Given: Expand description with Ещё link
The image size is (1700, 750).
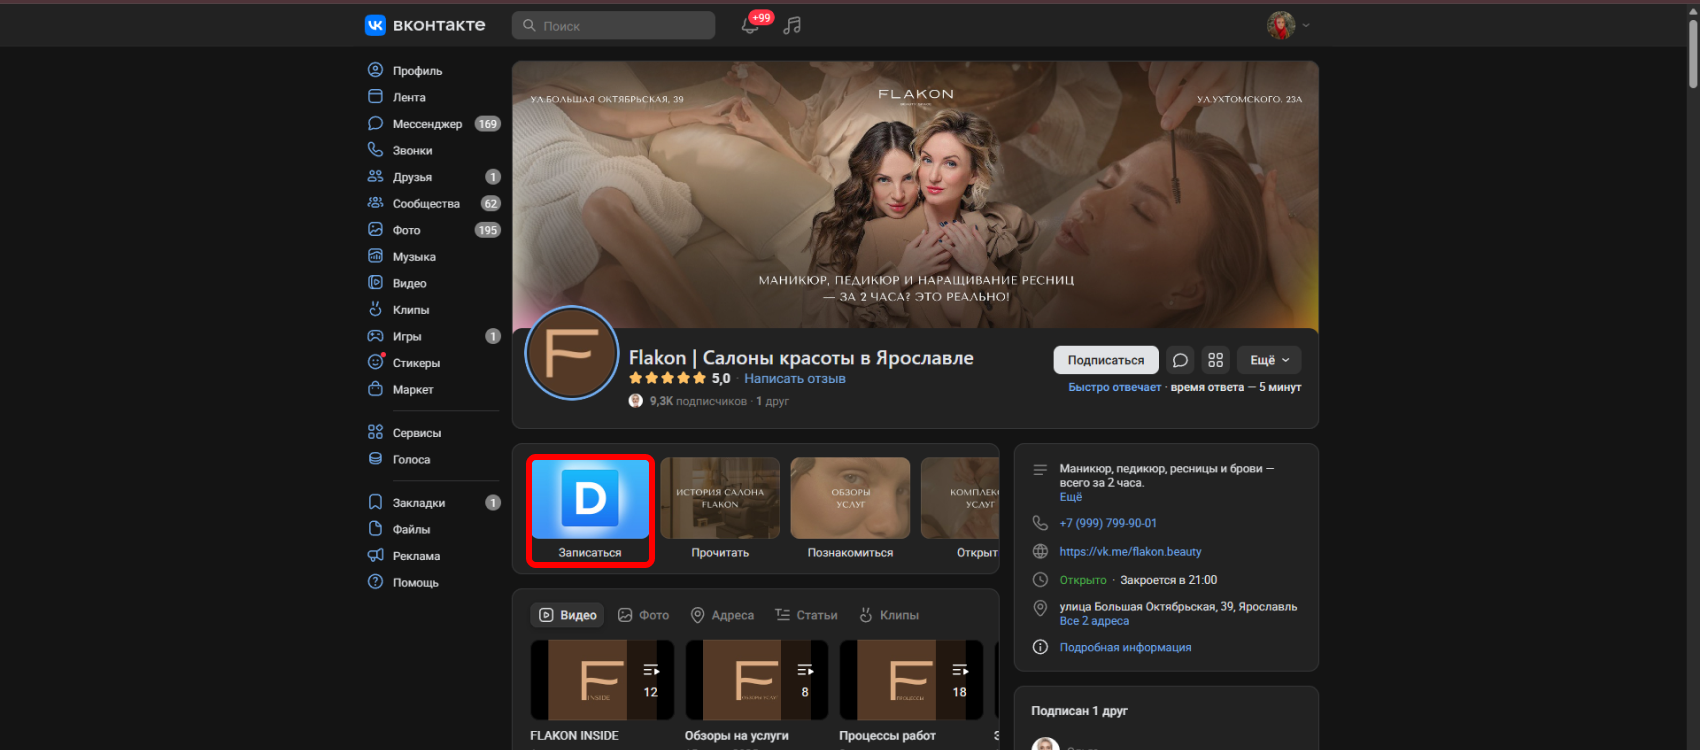Looking at the screenshot, I should point(1070,497).
